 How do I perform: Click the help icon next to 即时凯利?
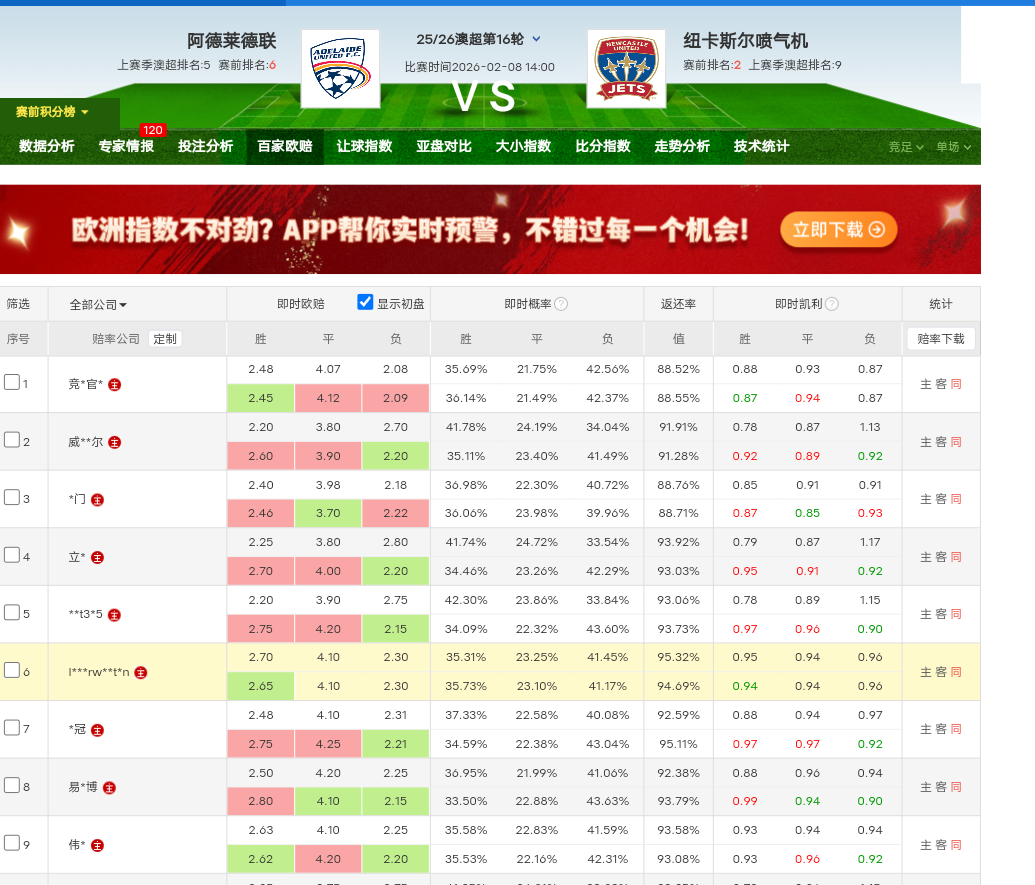[x=831, y=304]
